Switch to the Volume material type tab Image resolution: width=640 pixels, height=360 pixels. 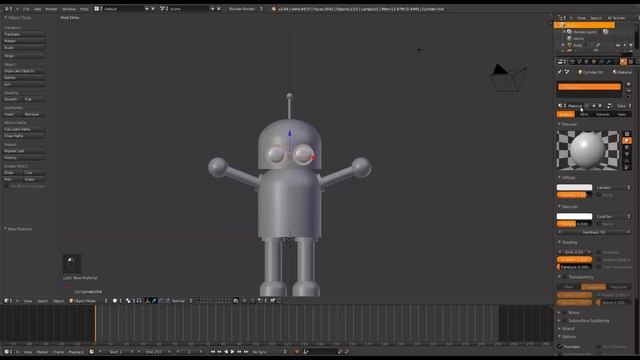(603, 114)
